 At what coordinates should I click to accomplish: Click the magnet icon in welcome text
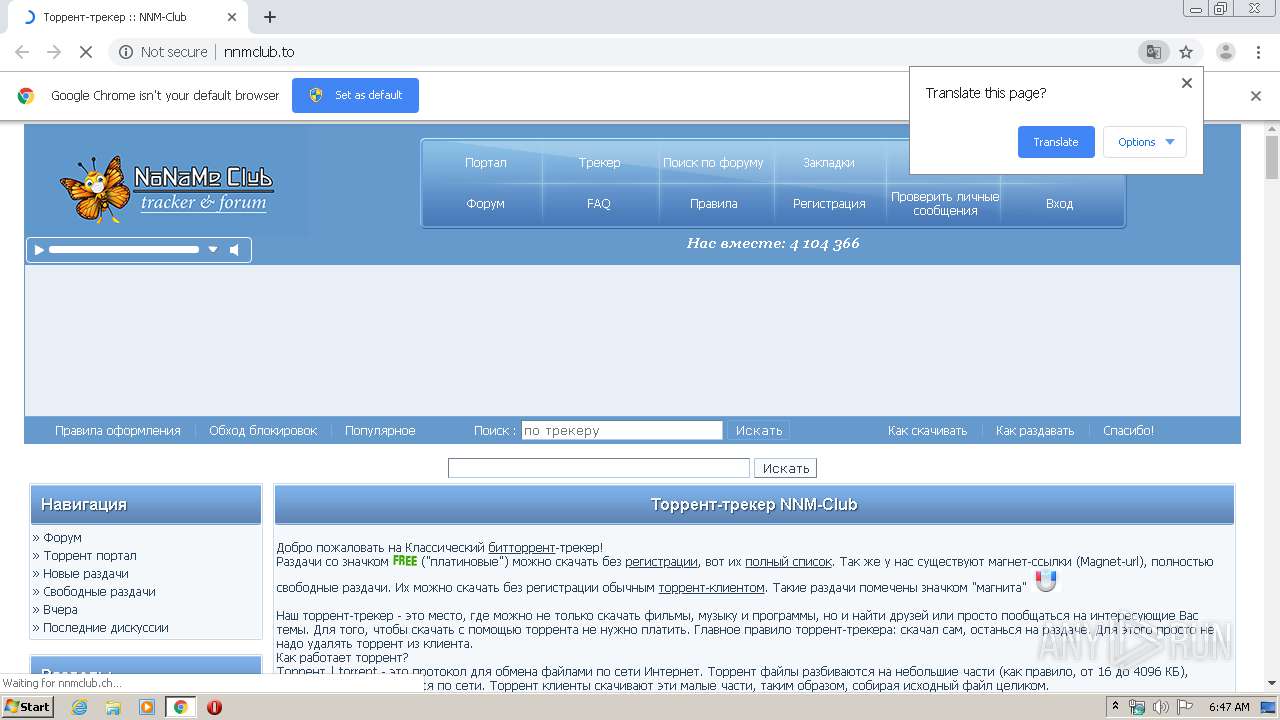click(1046, 581)
